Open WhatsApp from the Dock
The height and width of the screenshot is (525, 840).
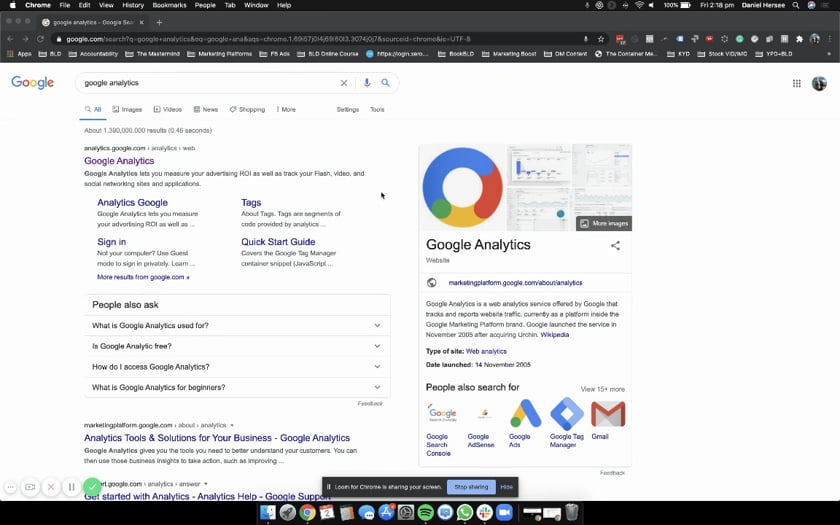[464, 513]
